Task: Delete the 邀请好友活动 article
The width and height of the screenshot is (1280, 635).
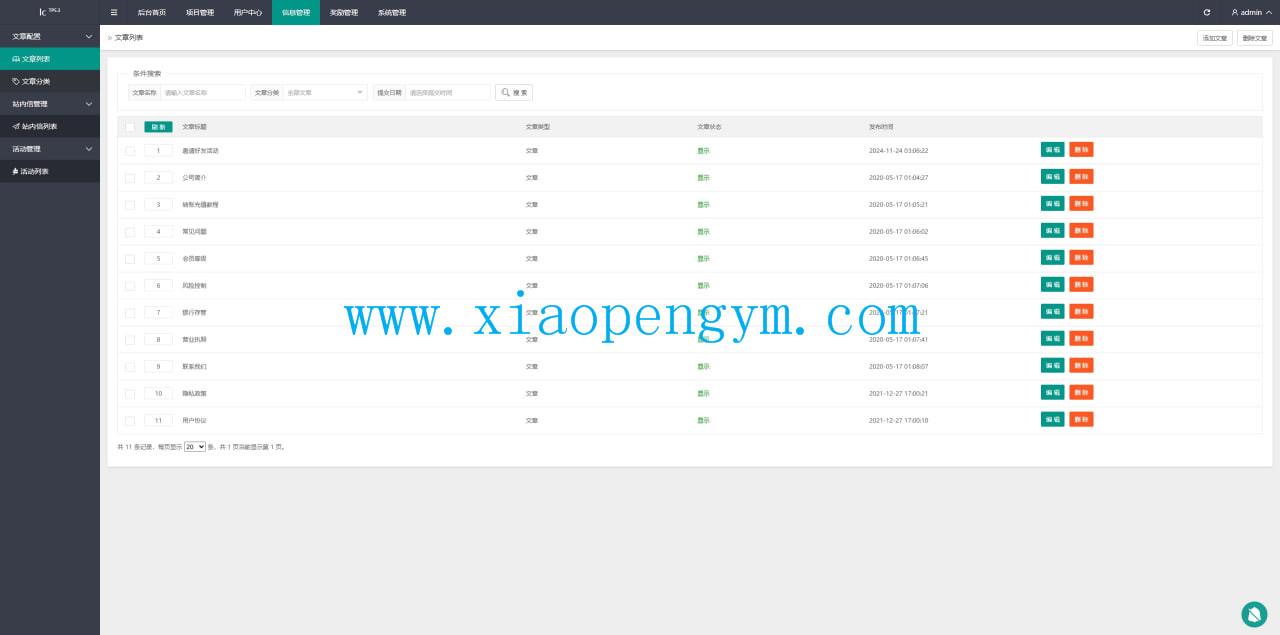Action: pyautogui.click(x=1081, y=150)
